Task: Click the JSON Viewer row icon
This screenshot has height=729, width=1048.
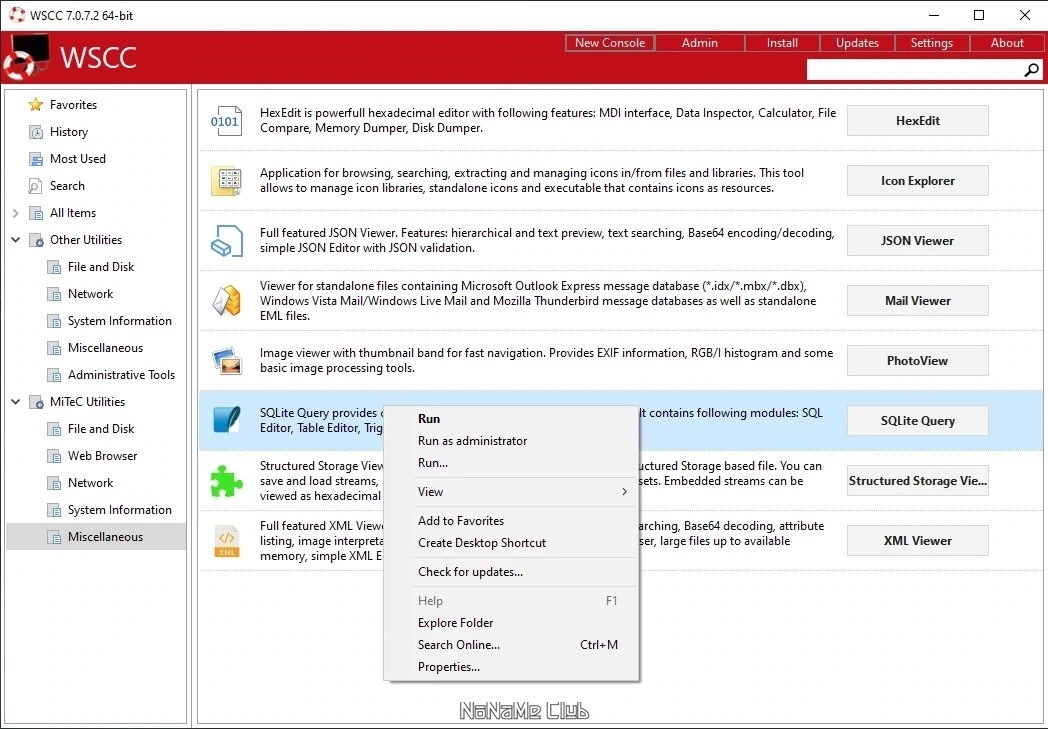Action: 227,241
